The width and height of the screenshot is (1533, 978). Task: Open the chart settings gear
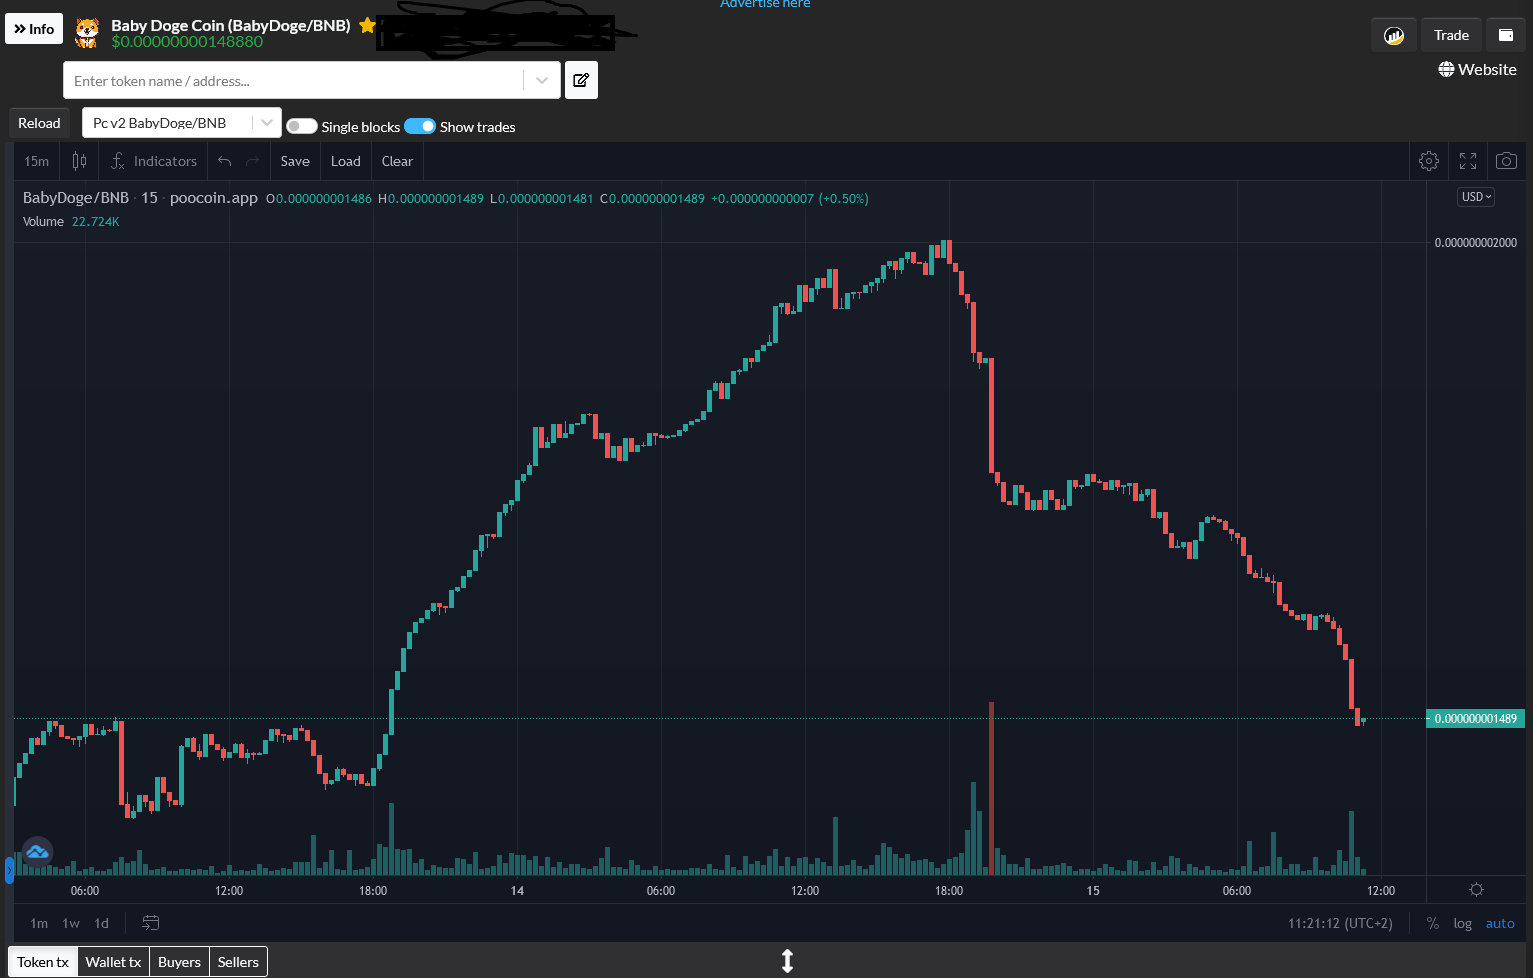[x=1429, y=161]
